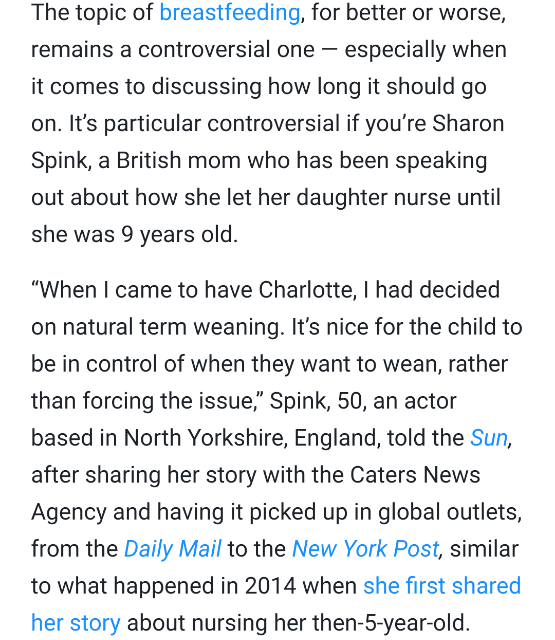Visit the New York Post link
This screenshot has width=555, height=640.
pos(366,549)
